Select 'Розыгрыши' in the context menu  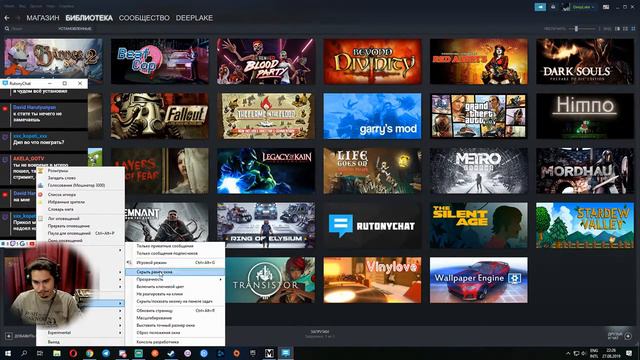80,171
